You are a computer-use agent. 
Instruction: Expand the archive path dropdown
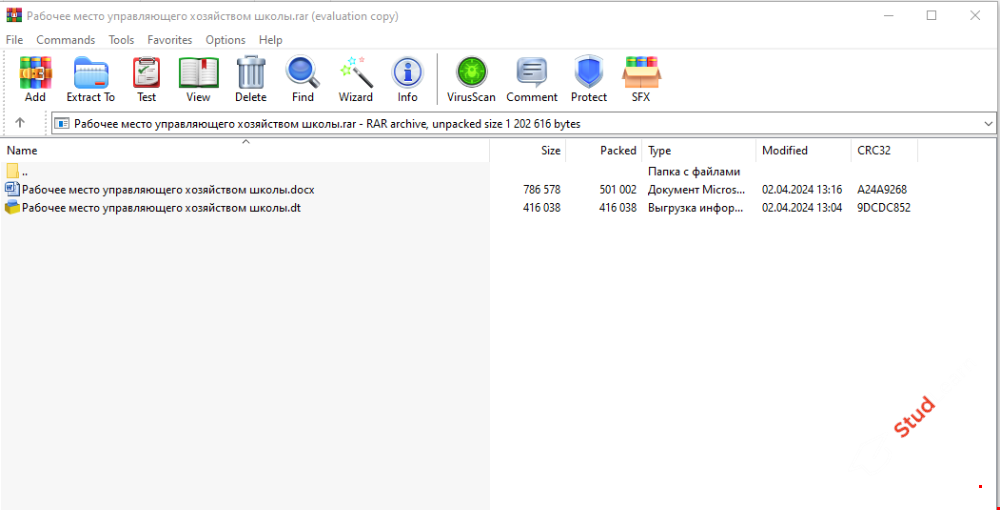click(988, 124)
